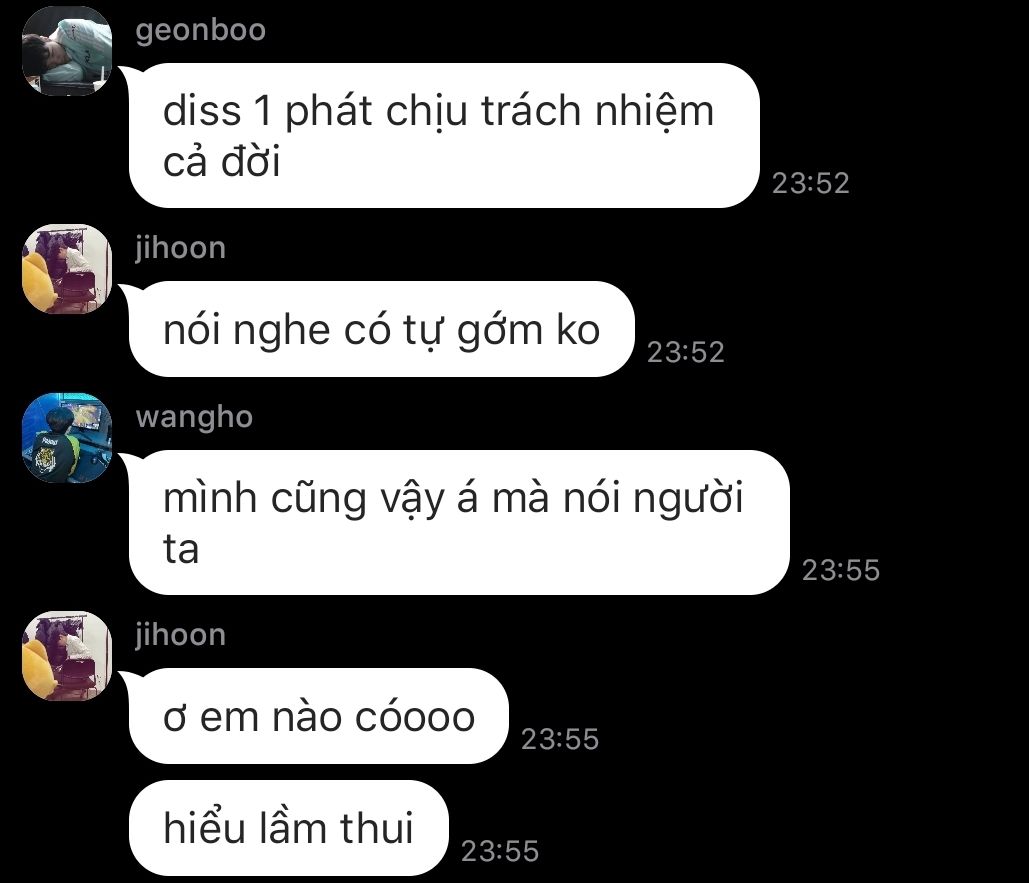Click the 23:55 timestamp beside wangho's message
The width and height of the screenshot is (1029, 883).
click(x=841, y=570)
